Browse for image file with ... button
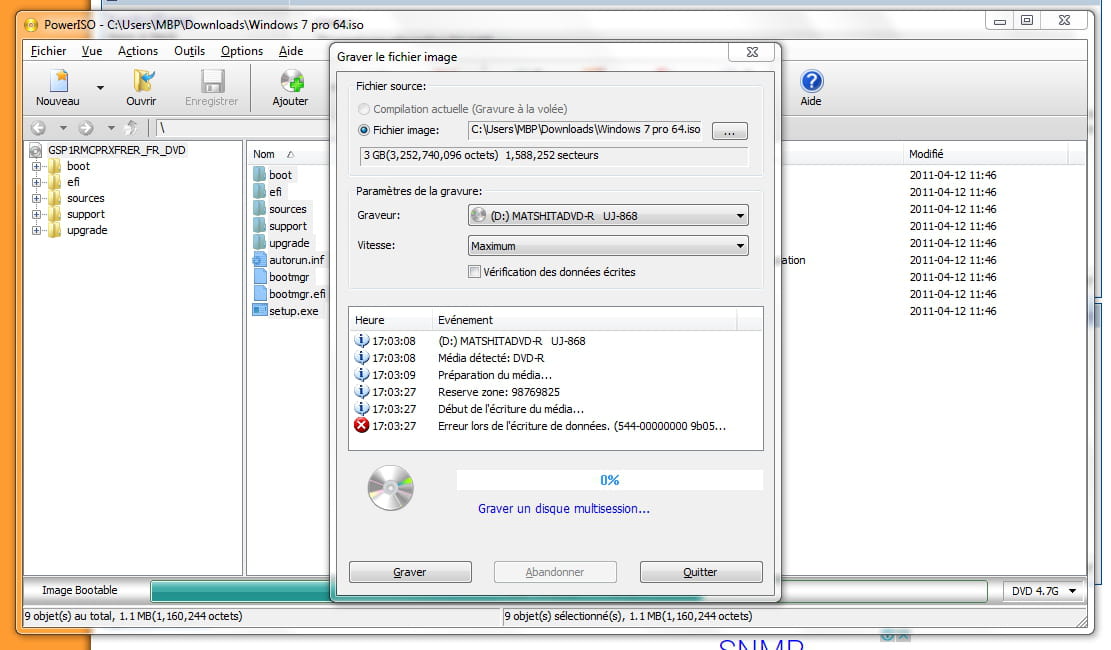 (730, 131)
